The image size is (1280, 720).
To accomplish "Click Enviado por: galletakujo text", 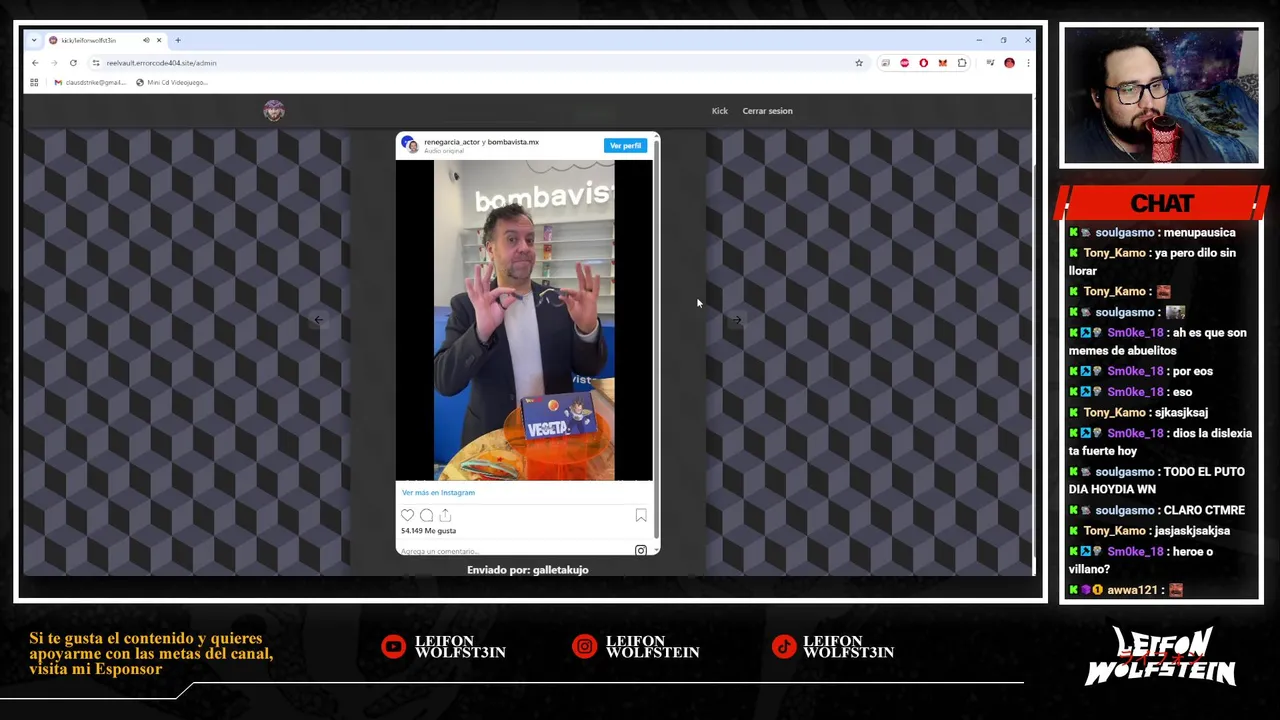I will tap(528, 570).
